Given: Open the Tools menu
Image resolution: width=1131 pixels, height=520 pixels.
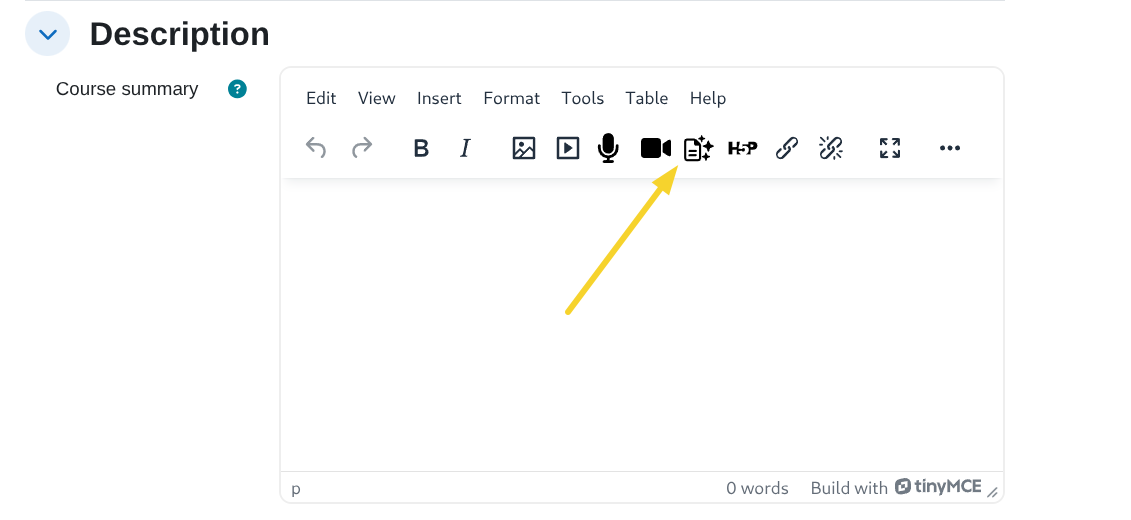Looking at the screenshot, I should click(x=583, y=98).
